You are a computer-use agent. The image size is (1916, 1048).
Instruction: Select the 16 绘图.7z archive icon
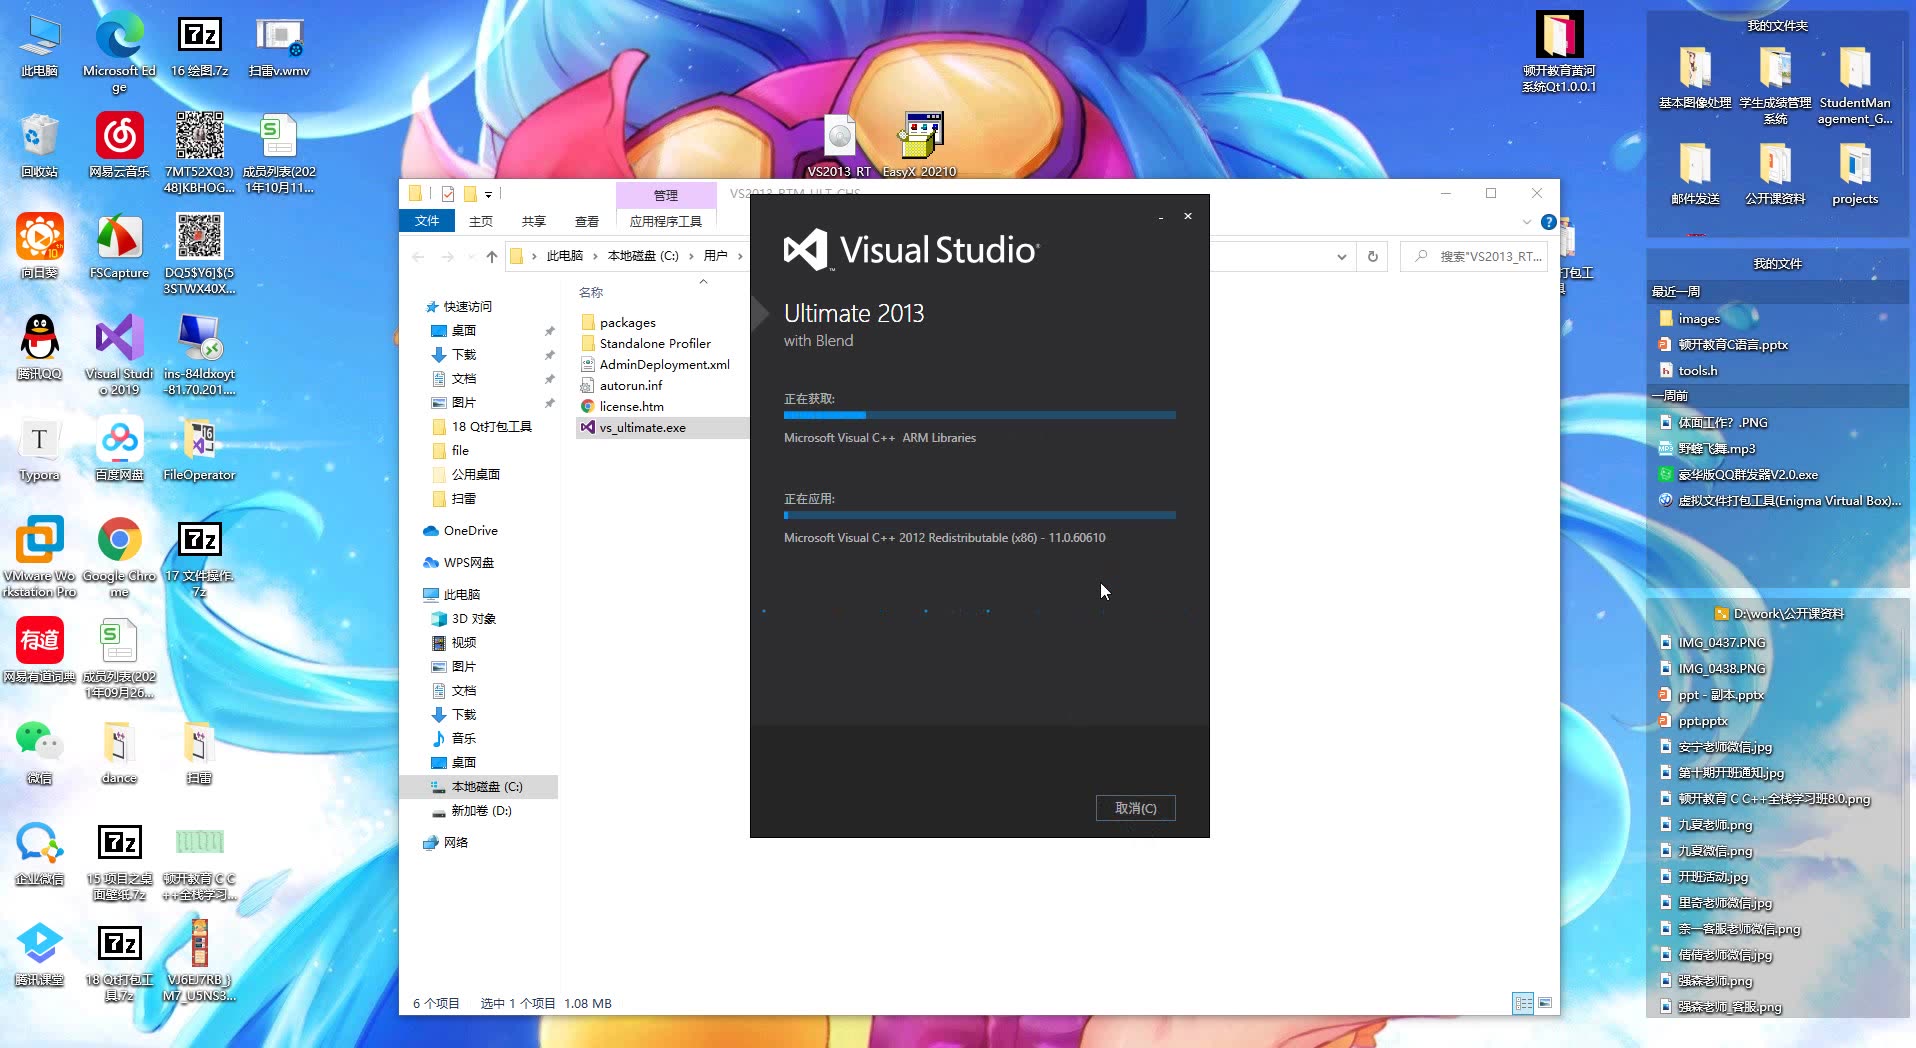(199, 46)
